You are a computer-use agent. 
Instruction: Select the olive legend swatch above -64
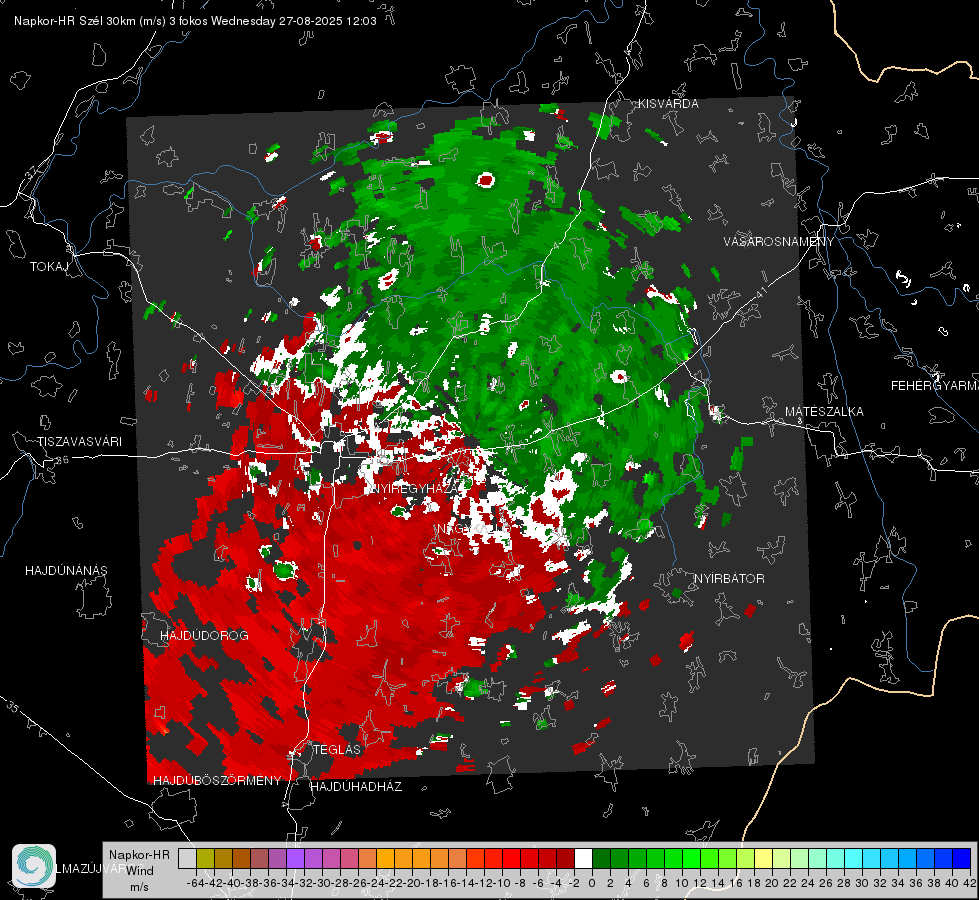click(205, 858)
